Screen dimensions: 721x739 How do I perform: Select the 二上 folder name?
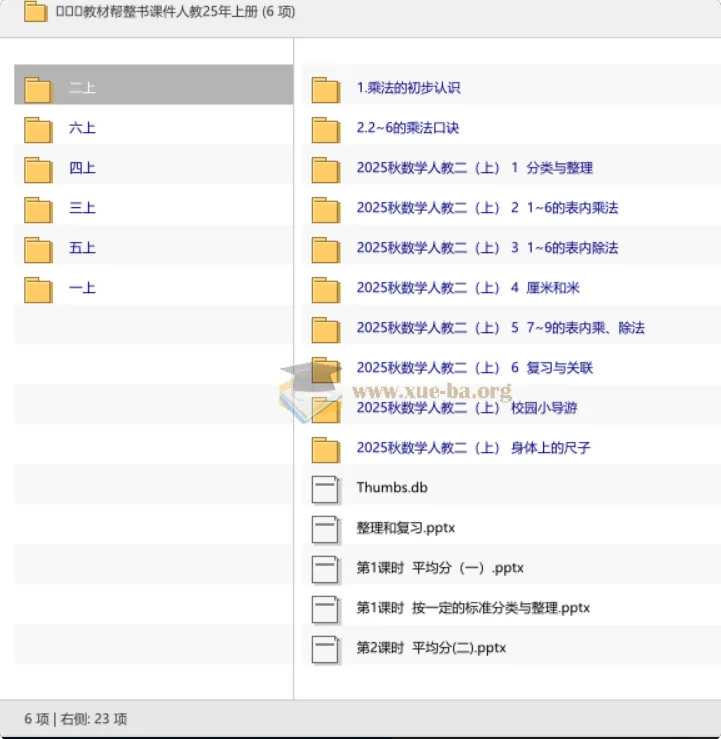[x=82, y=88]
